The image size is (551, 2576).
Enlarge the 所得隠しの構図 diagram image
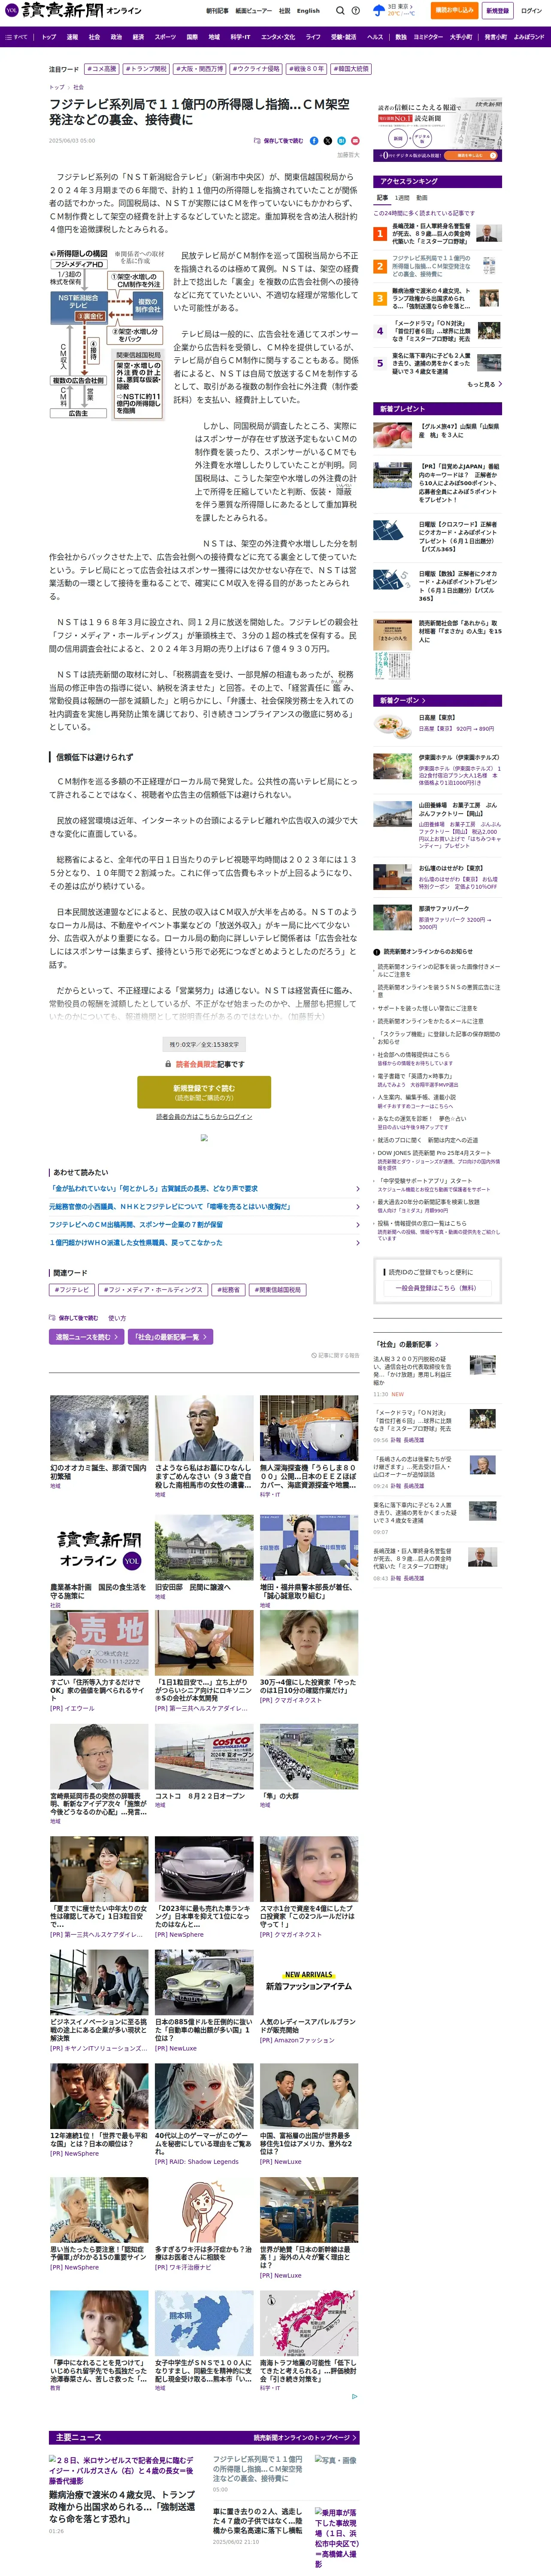pyautogui.click(x=106, y=333)
